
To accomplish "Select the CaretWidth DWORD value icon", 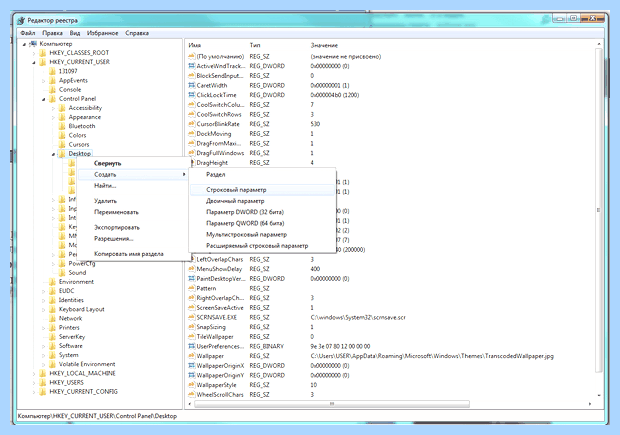I will (192, 85).
